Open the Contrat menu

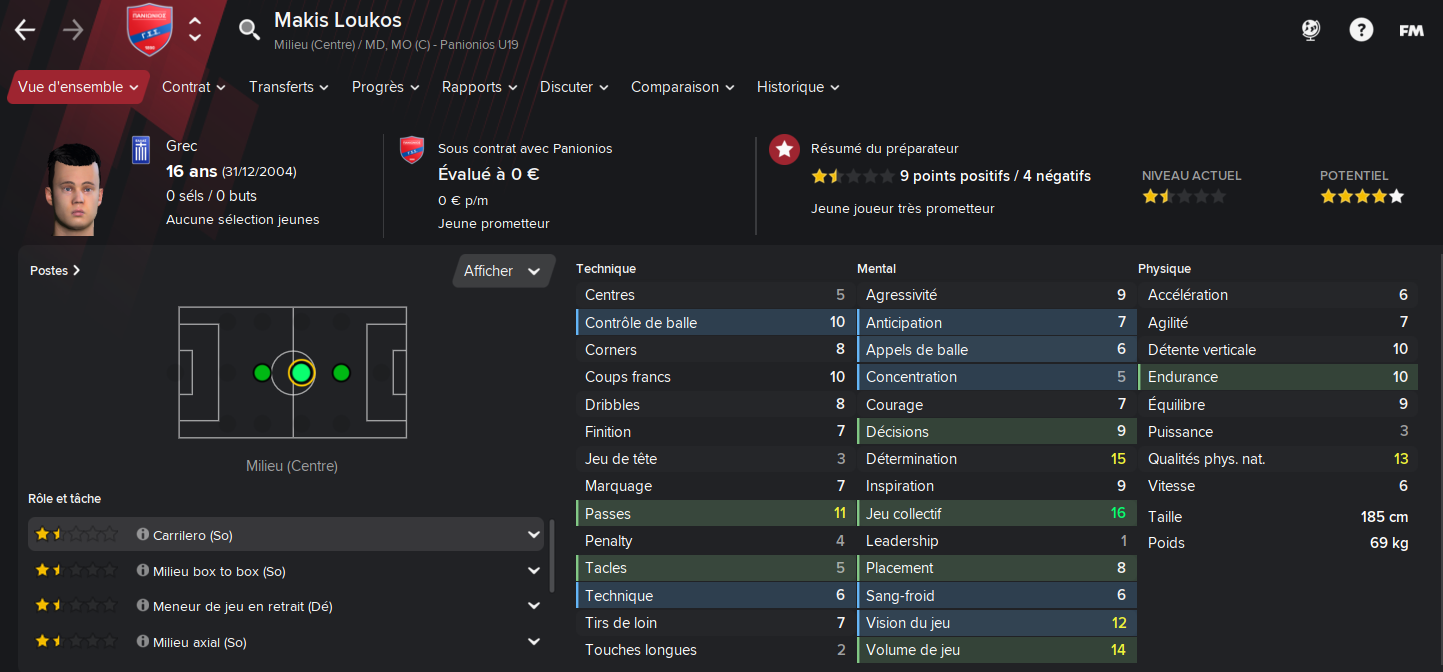click(x=193, y=87)
